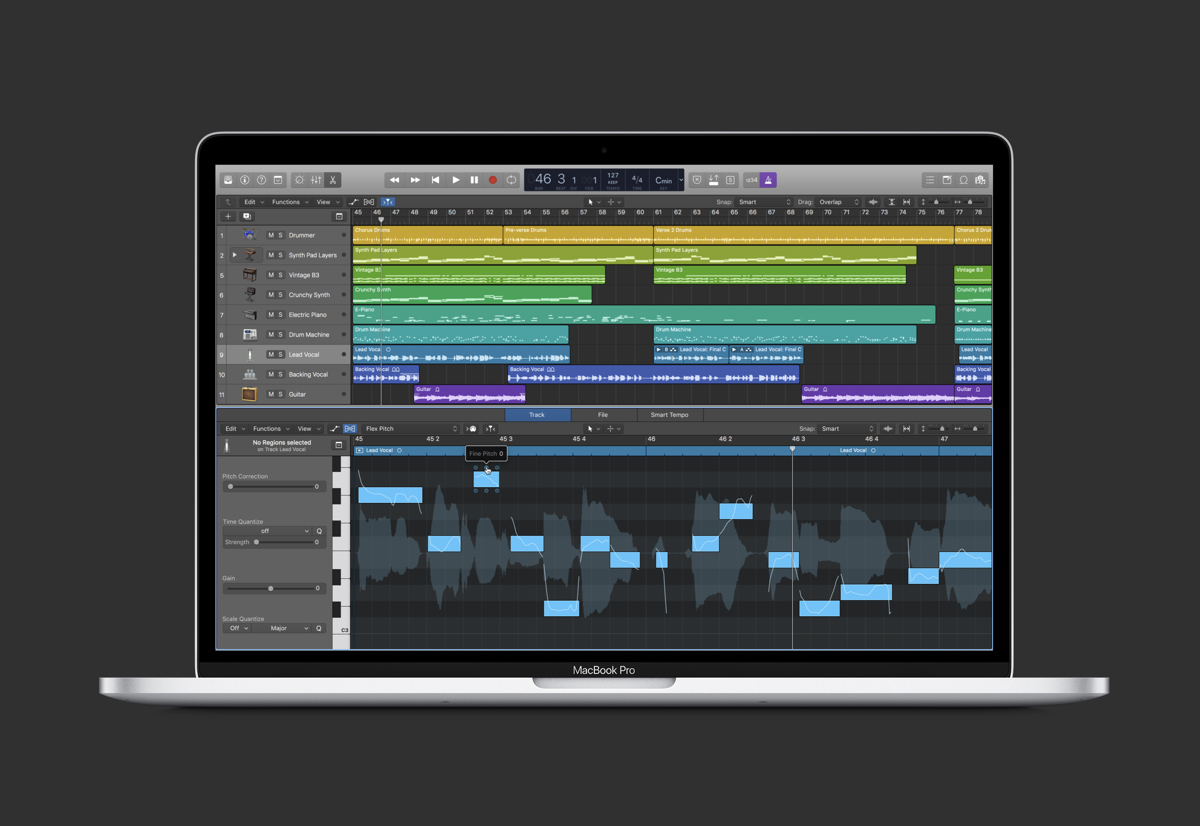Image resolution: width=1200 pixels, height=826 pixels.
Task: Solo the Guitar track
Action: [x=280, y=394]
